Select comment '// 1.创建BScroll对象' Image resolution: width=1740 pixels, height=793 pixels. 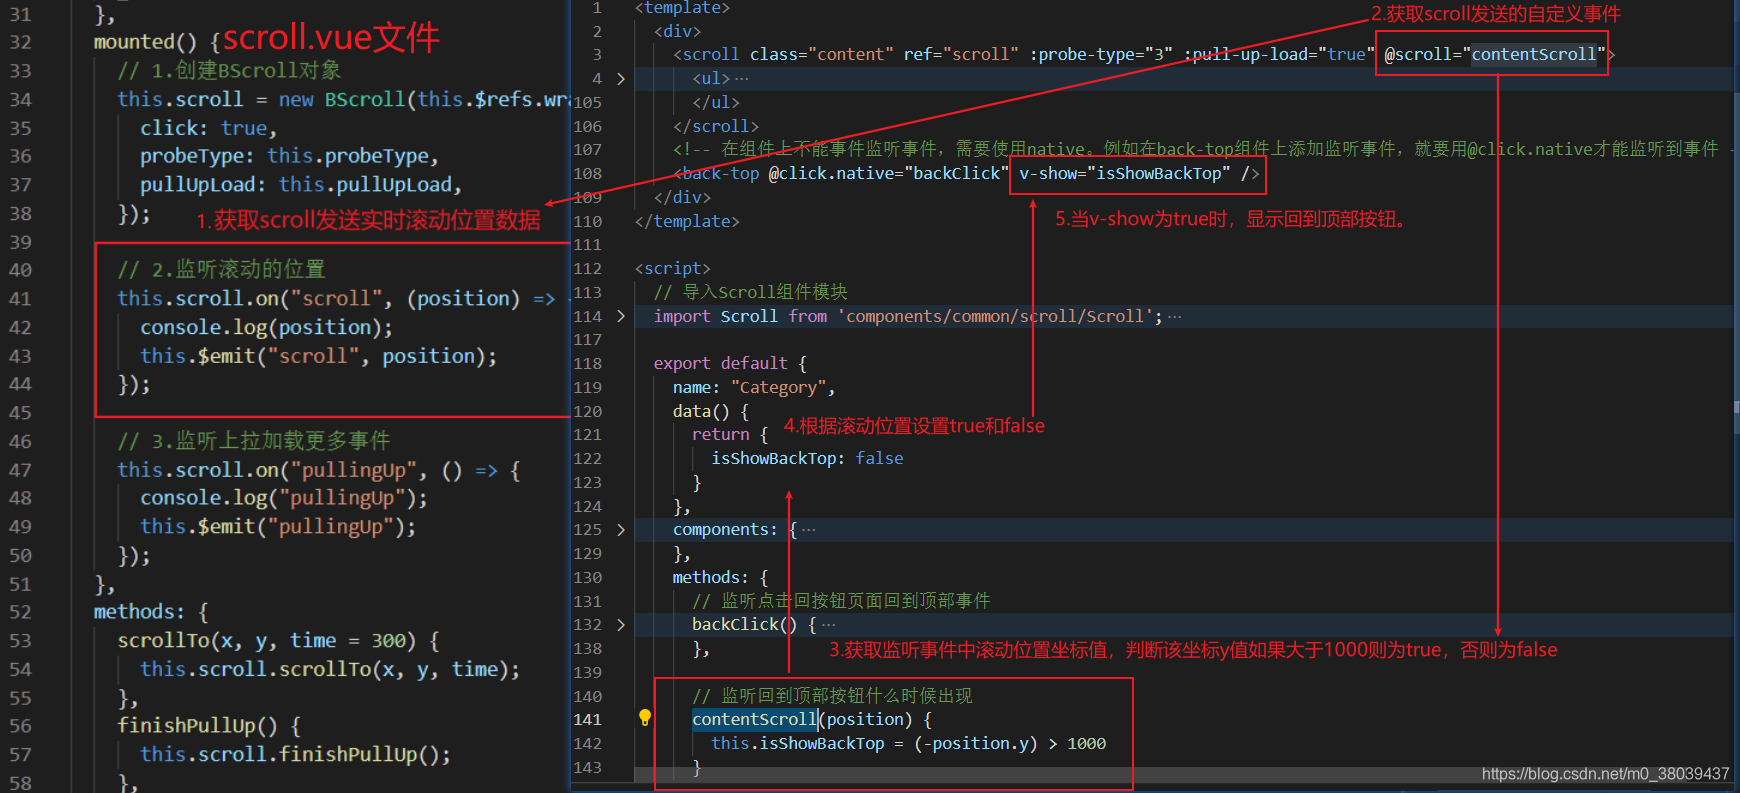point(229,70)
